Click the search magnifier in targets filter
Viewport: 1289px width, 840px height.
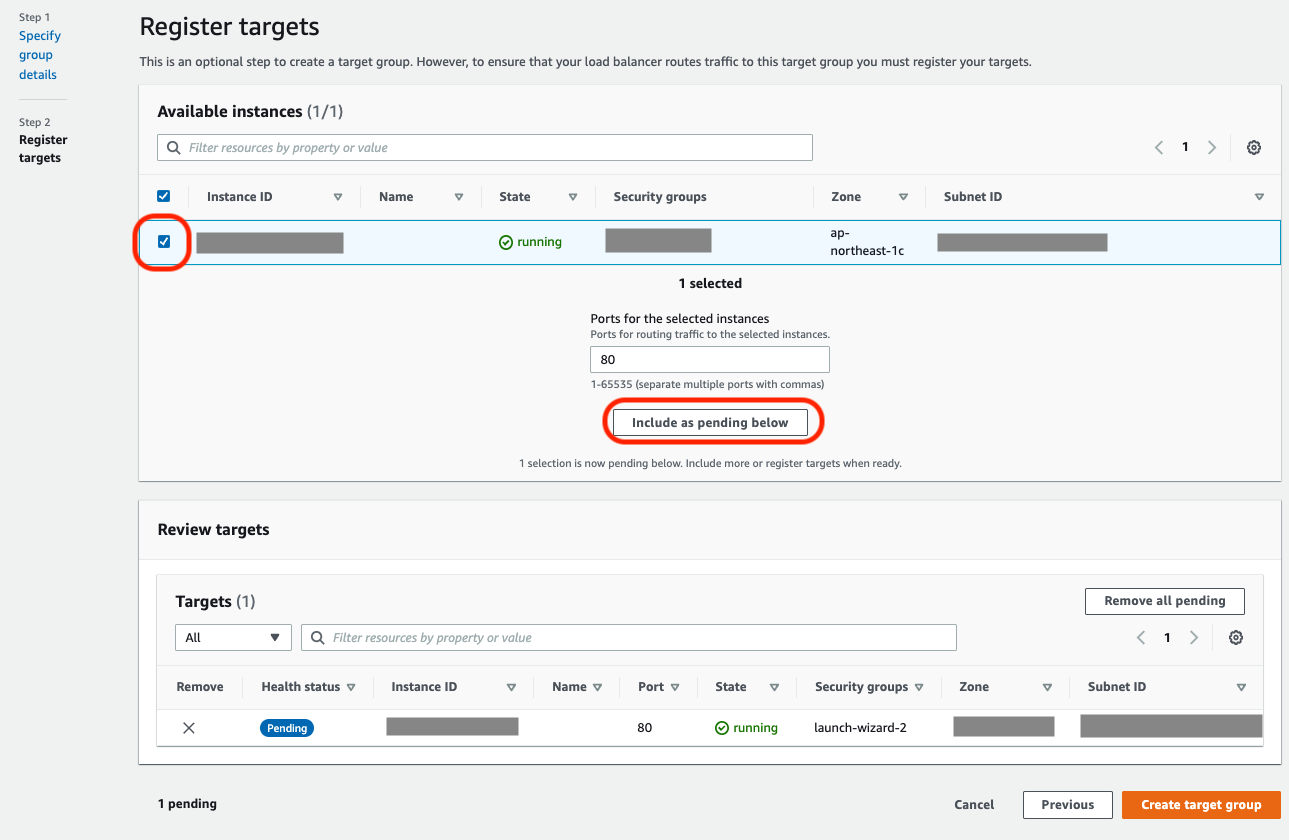pos(317,637)
